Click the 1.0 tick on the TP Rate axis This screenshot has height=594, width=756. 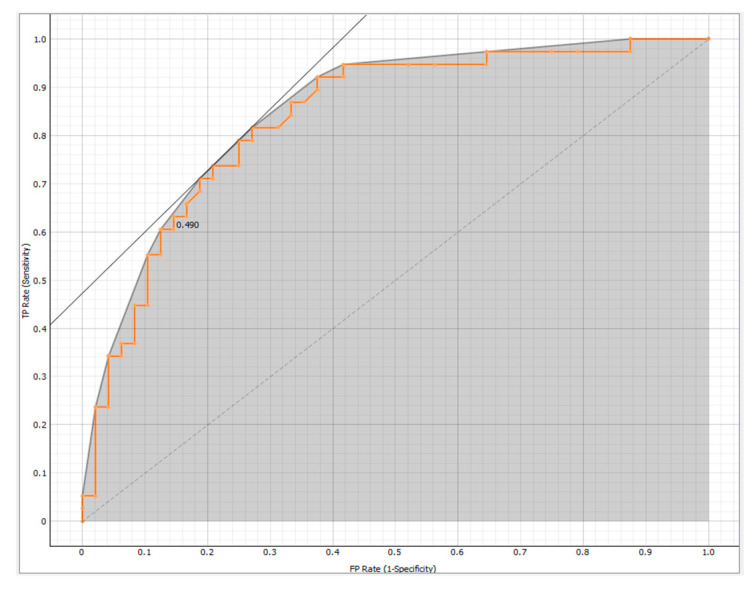click(x=40, y=40)
